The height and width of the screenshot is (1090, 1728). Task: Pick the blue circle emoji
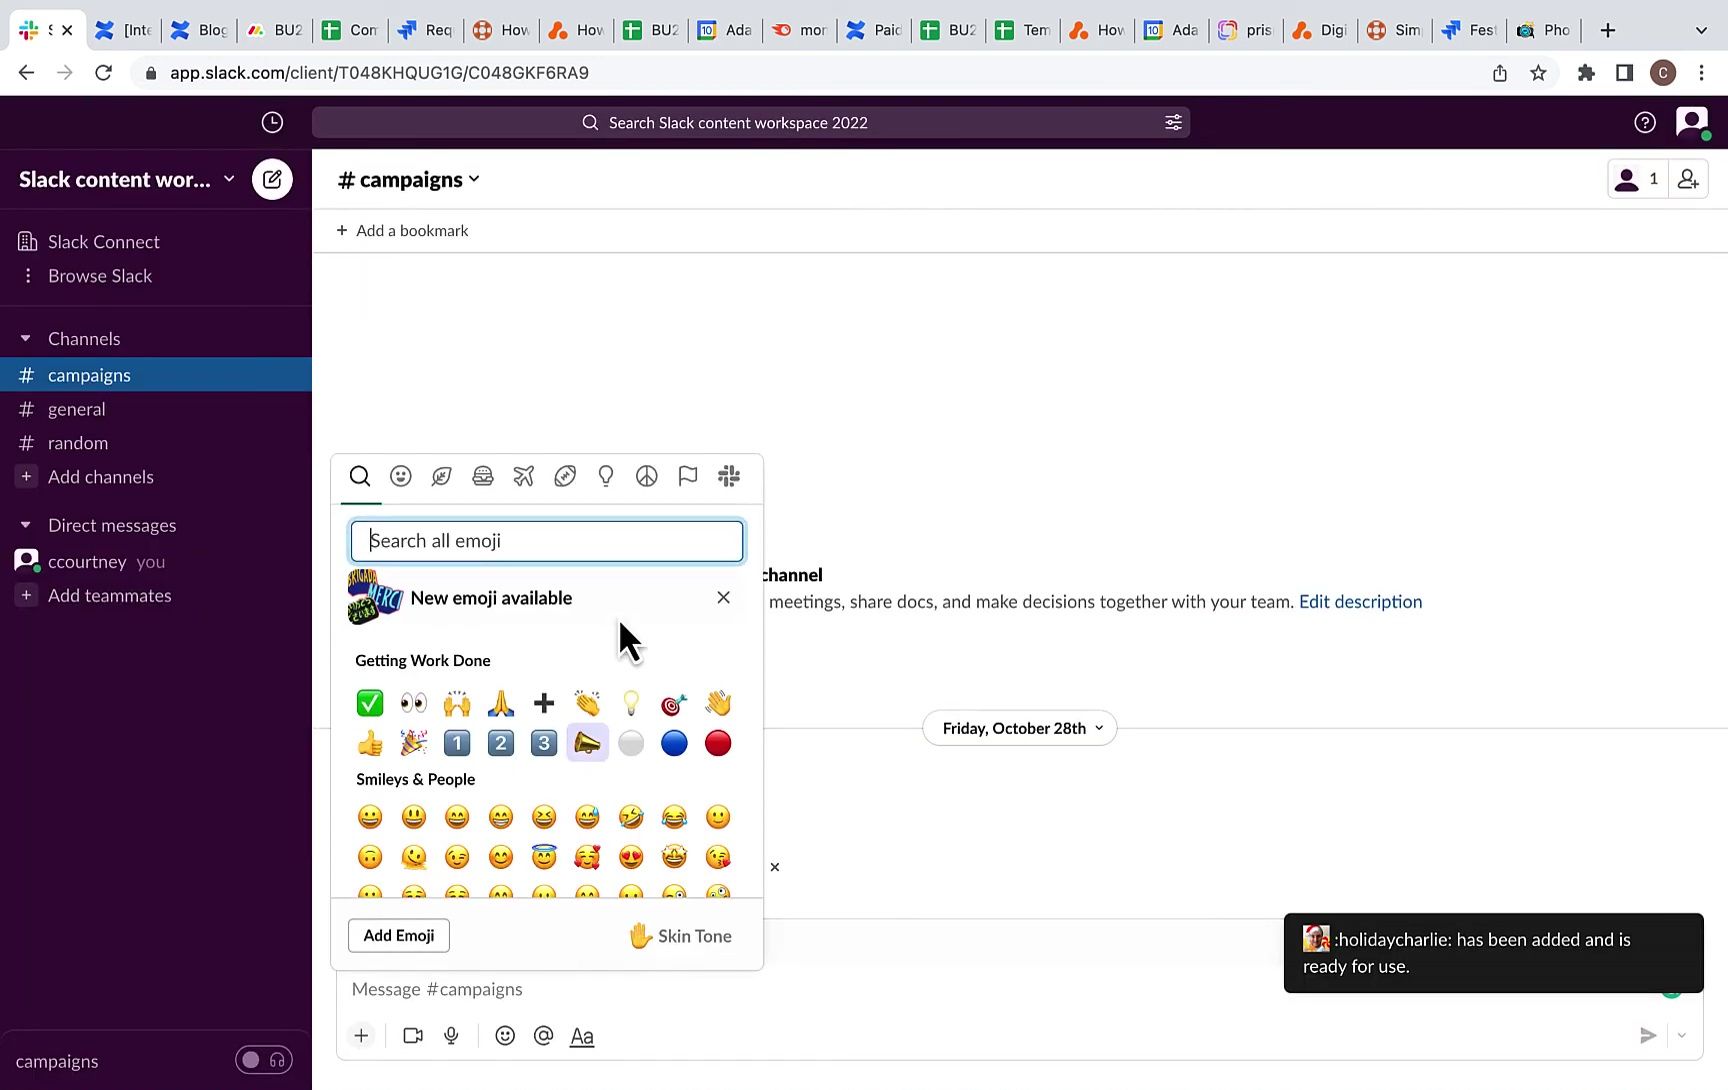pos(675,743)
